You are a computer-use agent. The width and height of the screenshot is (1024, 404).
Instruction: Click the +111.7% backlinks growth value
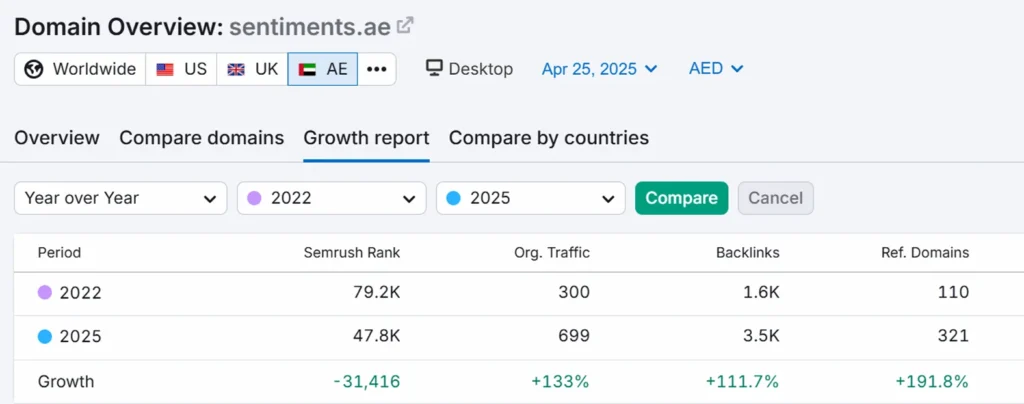click(743, 382)
